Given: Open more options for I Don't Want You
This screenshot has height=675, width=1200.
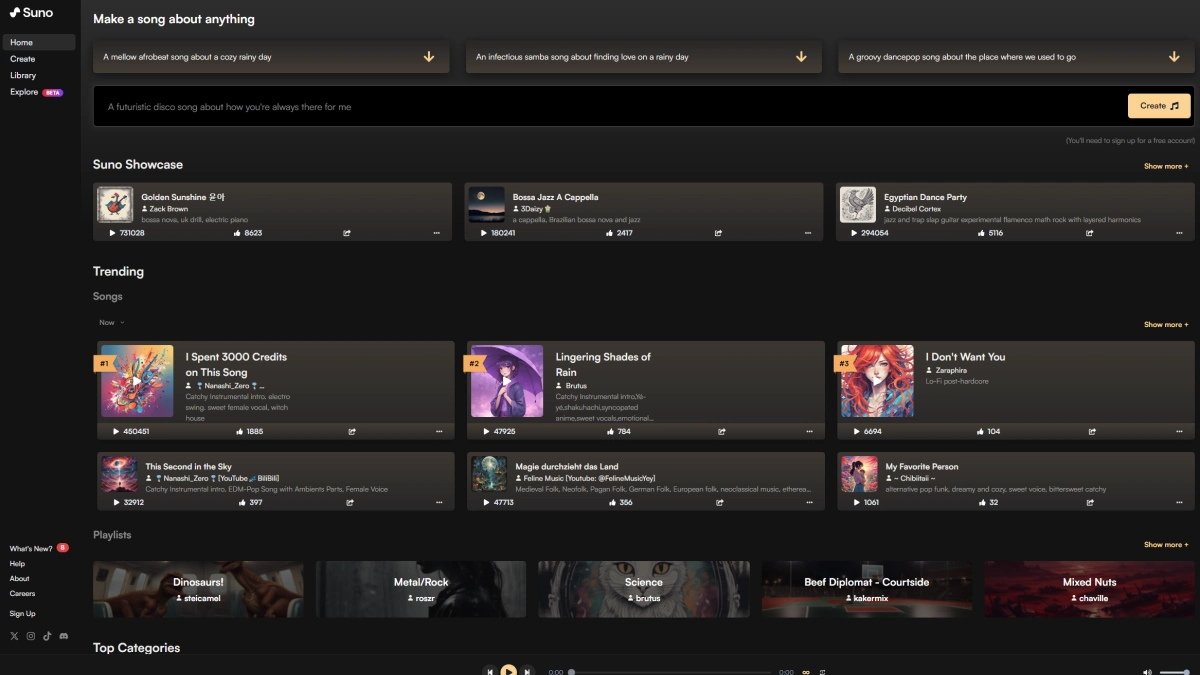Looking at the screenshot, I should click(x=1181, y=432).
